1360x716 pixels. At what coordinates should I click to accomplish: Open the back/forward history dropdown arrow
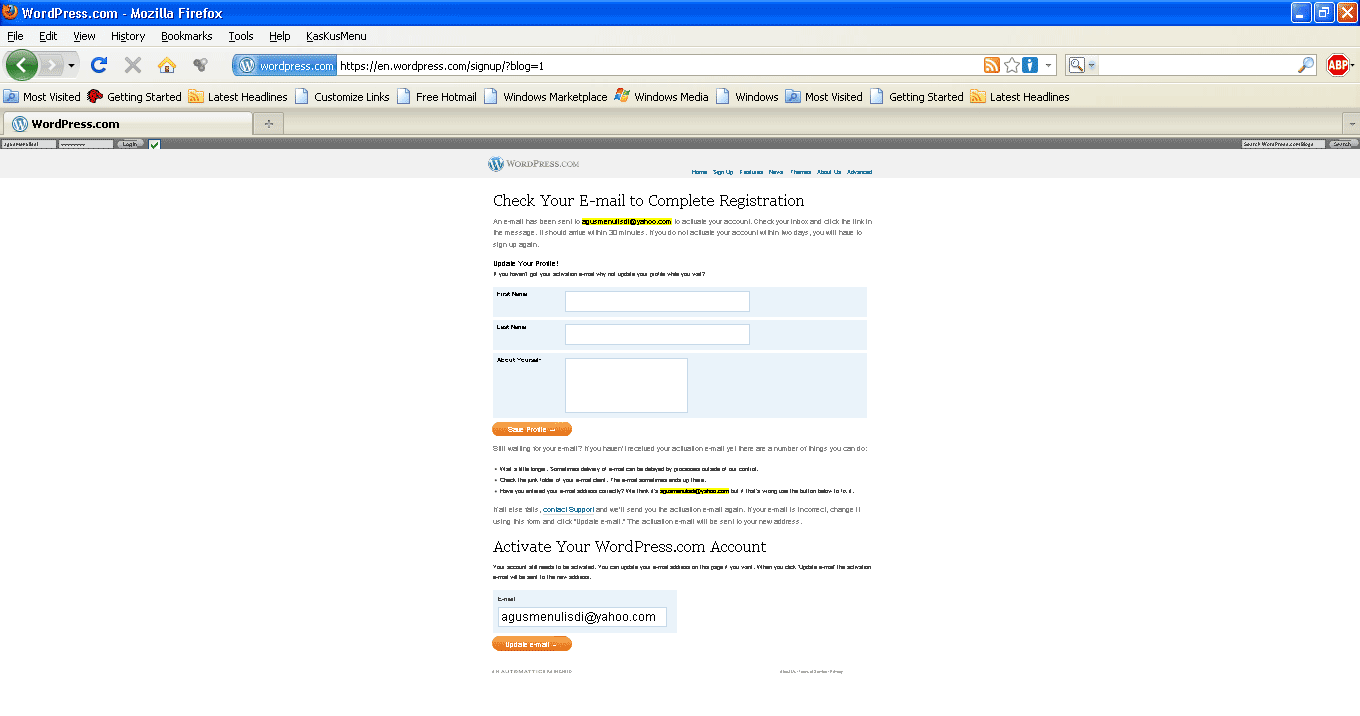coord(71,65)
